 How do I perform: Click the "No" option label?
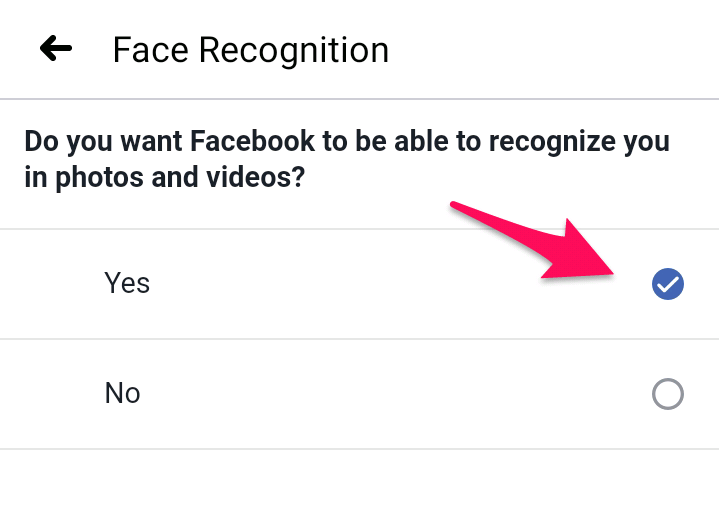click(122, 394)
